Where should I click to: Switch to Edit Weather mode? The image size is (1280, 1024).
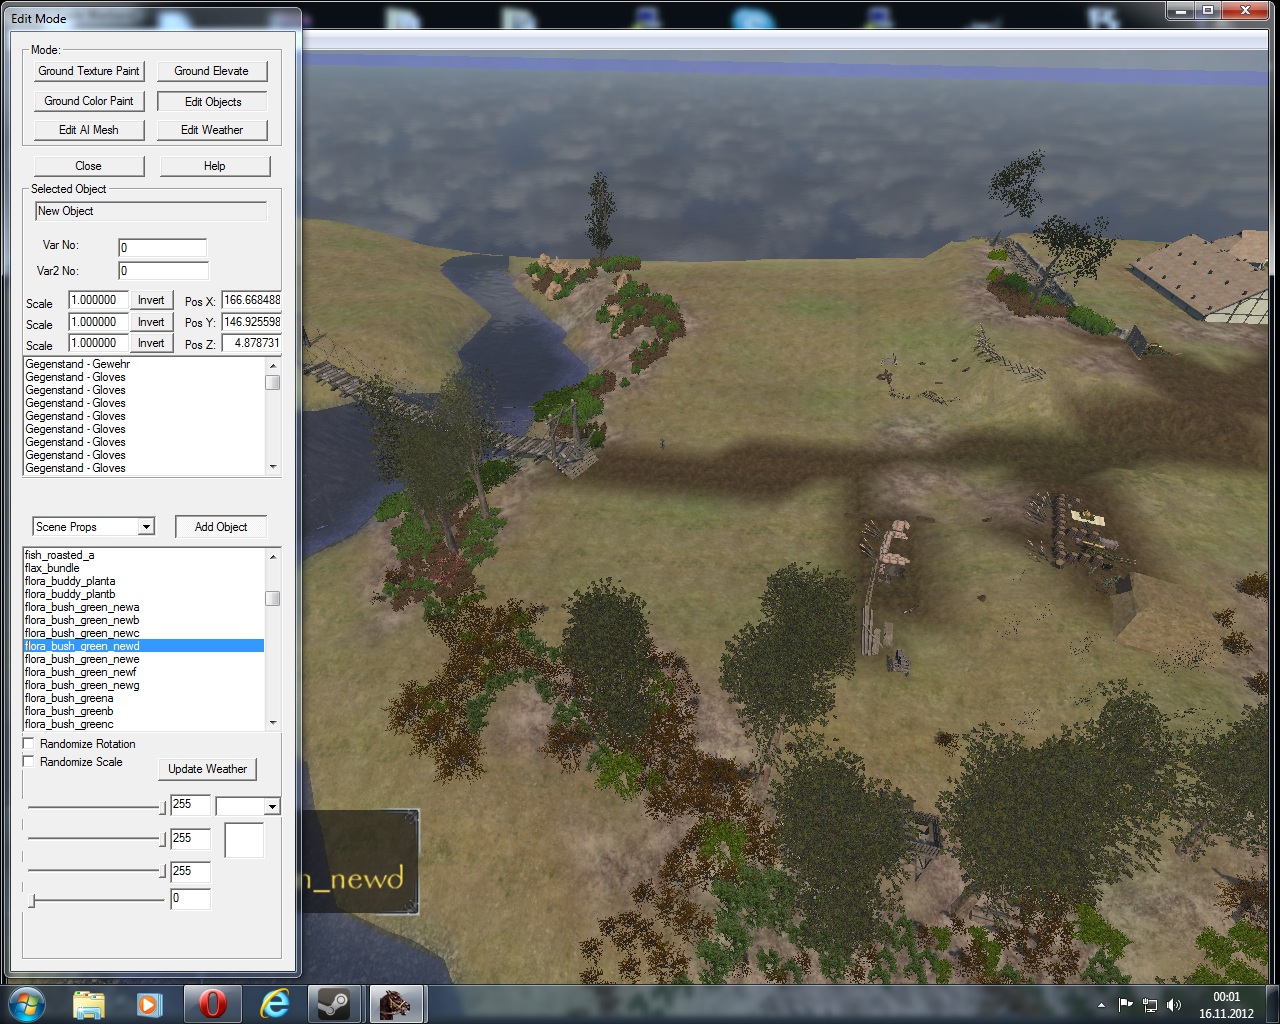[212, 130]
